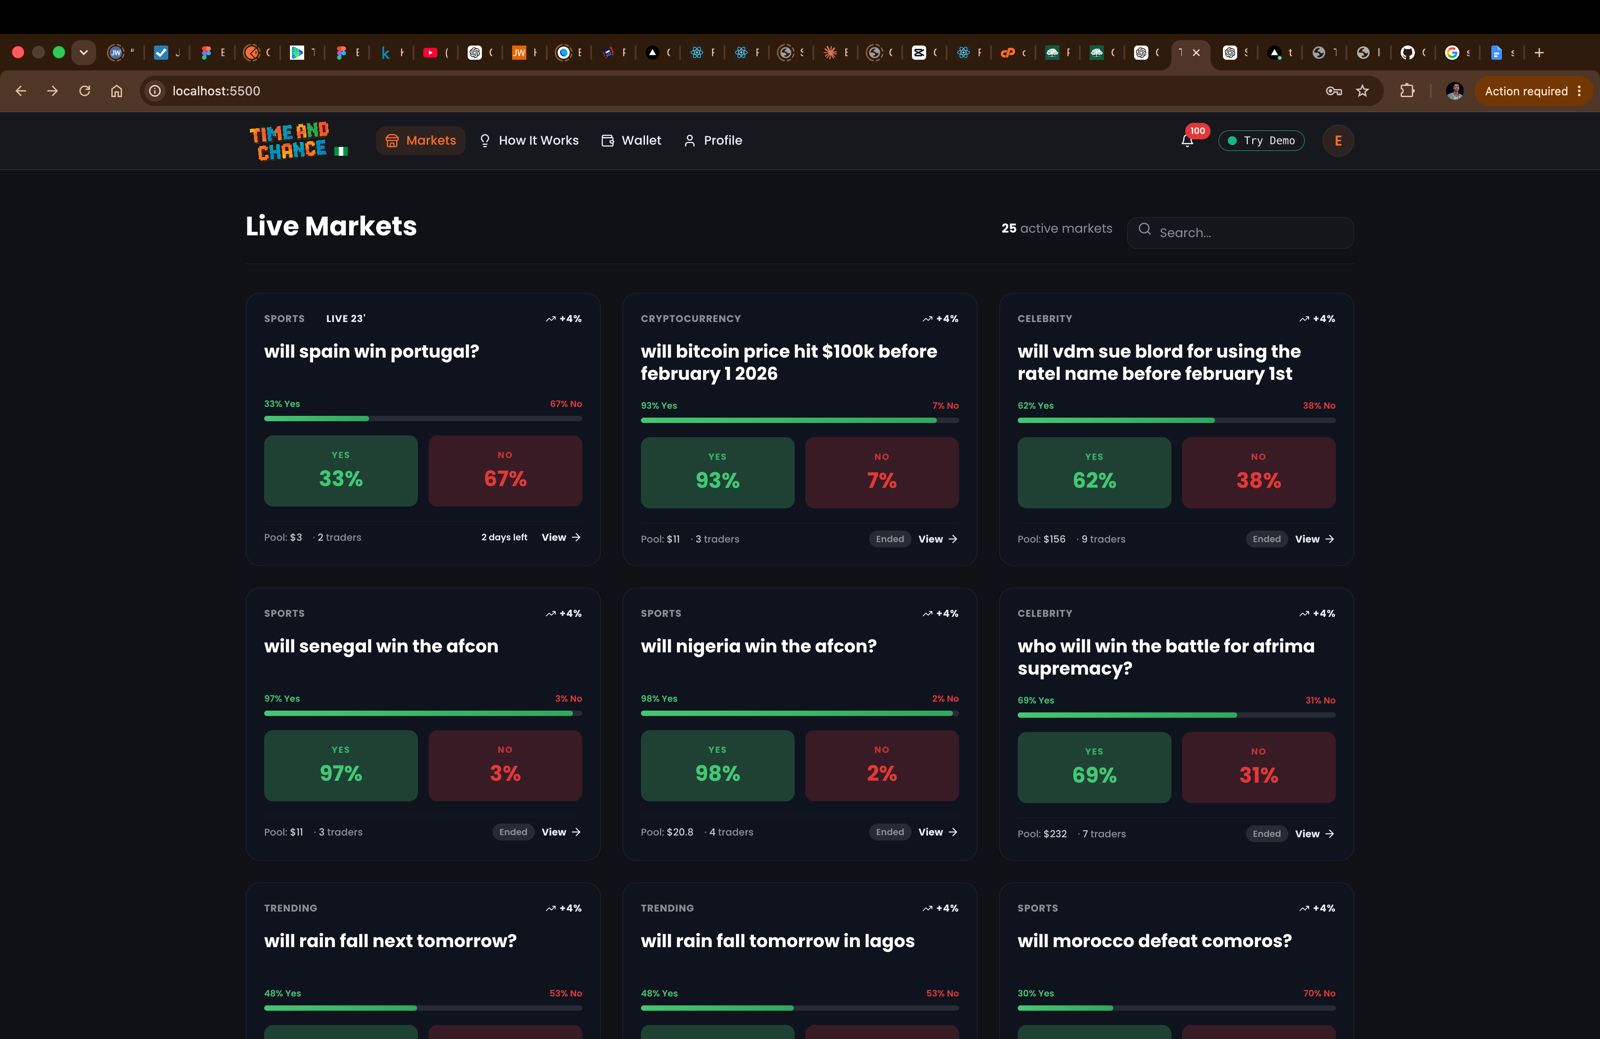Click the Spain vs Portugal odds progress bar

423,418
